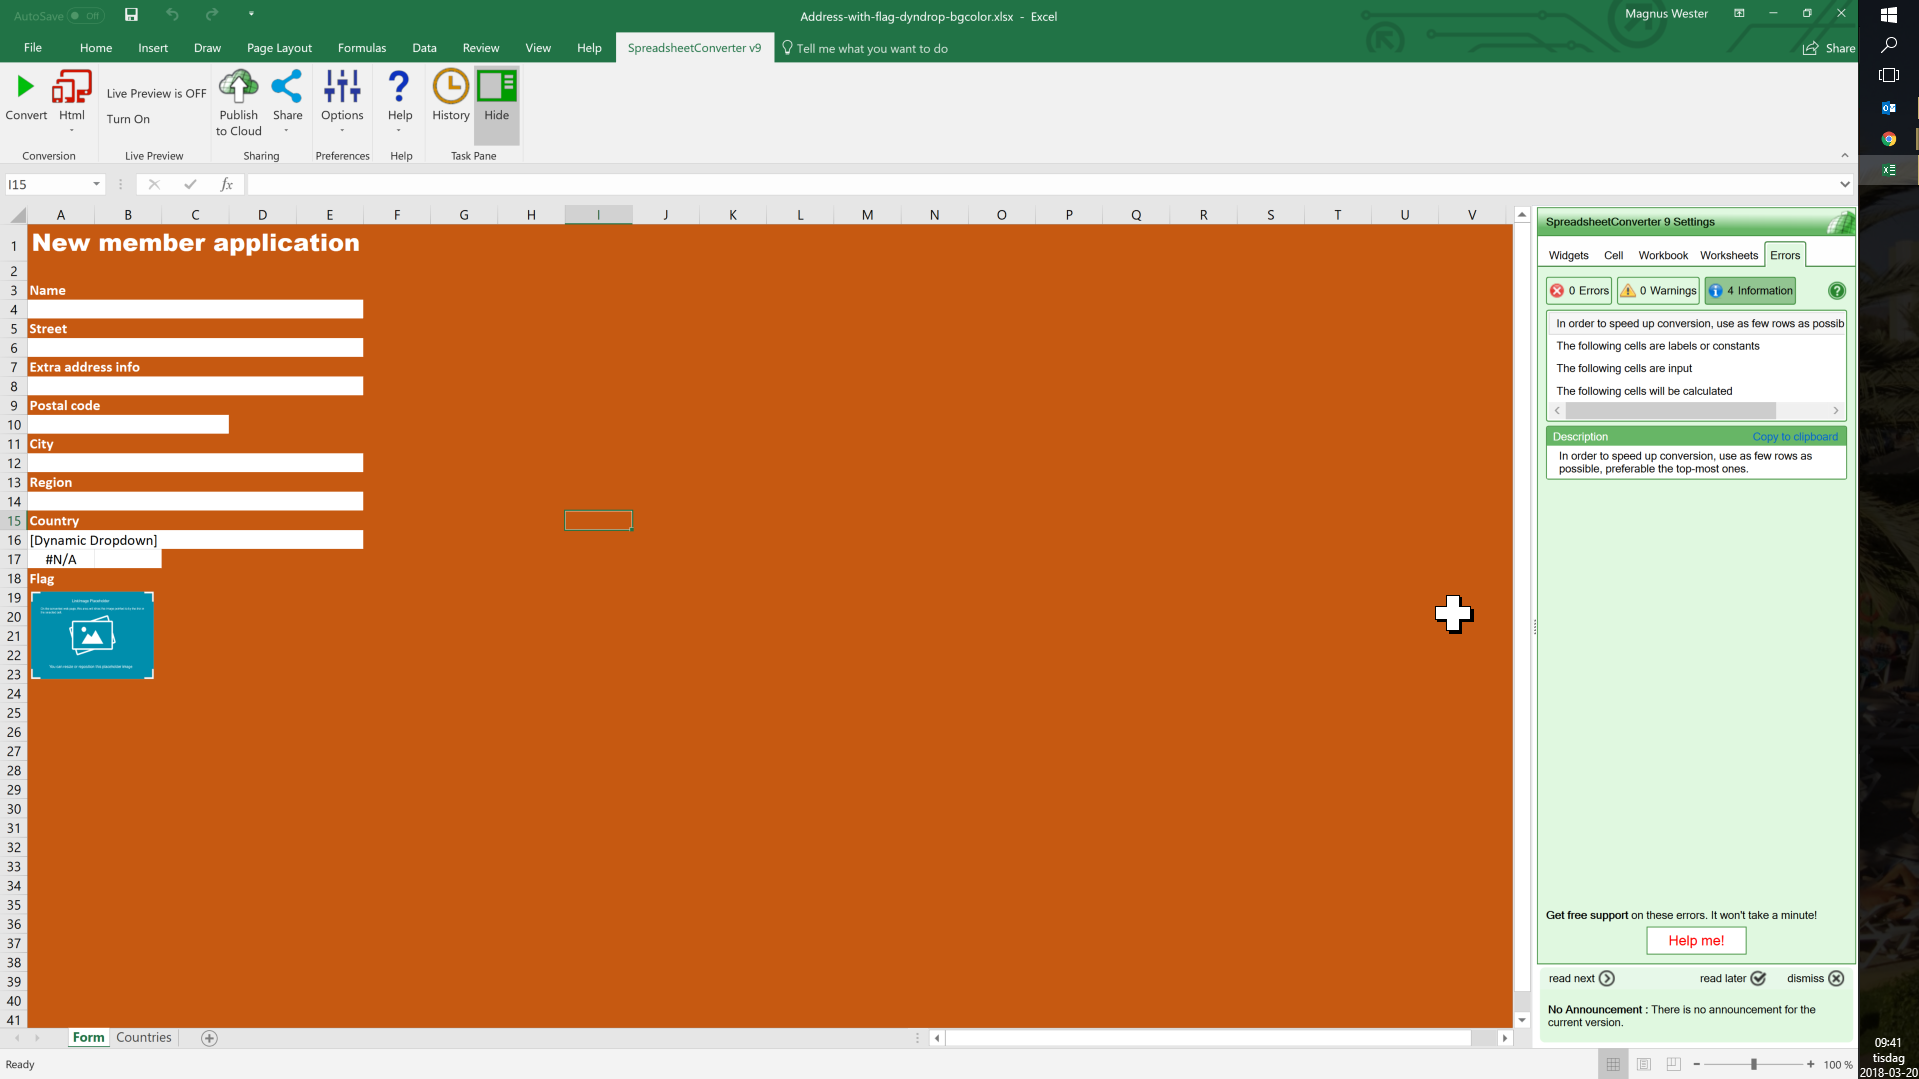Click the Convert button to start conversion
The width and height of the screenshot is (1919, 1079).
coord(25,99)
